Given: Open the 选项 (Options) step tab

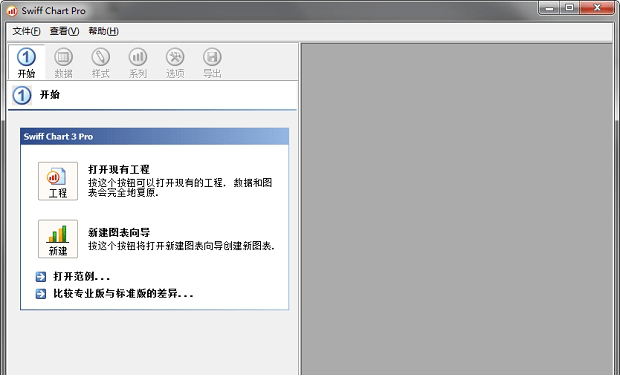Looking at the screenshot, I should [175, 62].
